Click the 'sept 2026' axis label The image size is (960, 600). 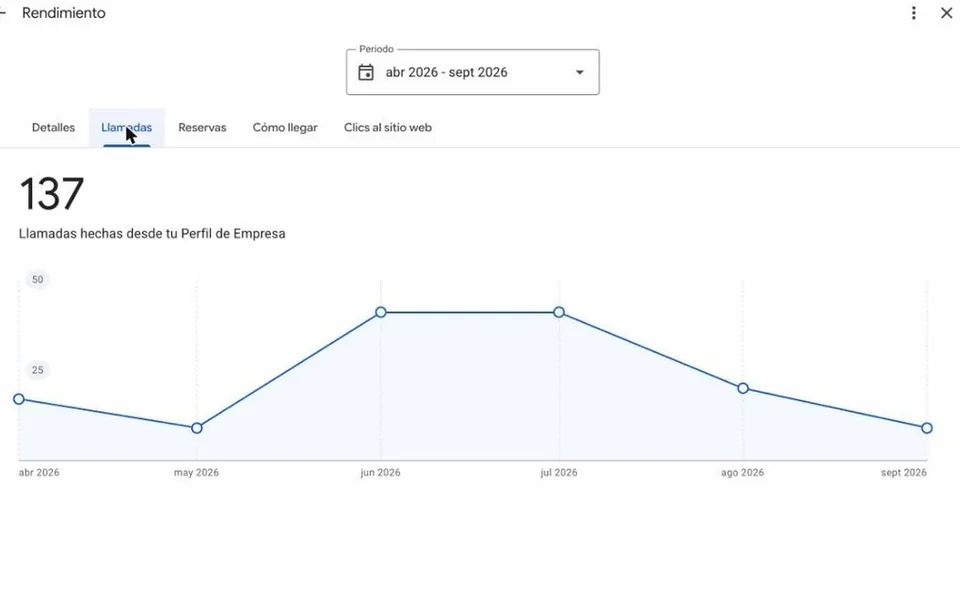(904, 473)
